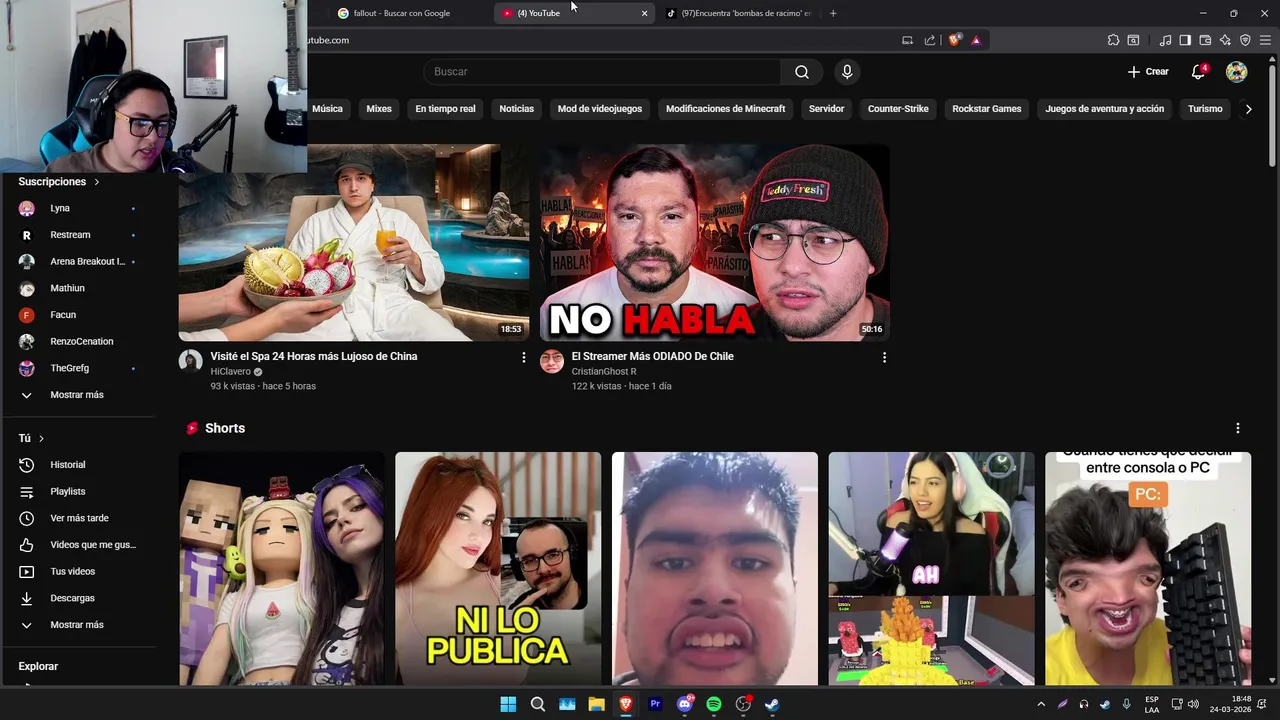
Task: Toggle the browser sidebar panel icon
Action: 1185,40
